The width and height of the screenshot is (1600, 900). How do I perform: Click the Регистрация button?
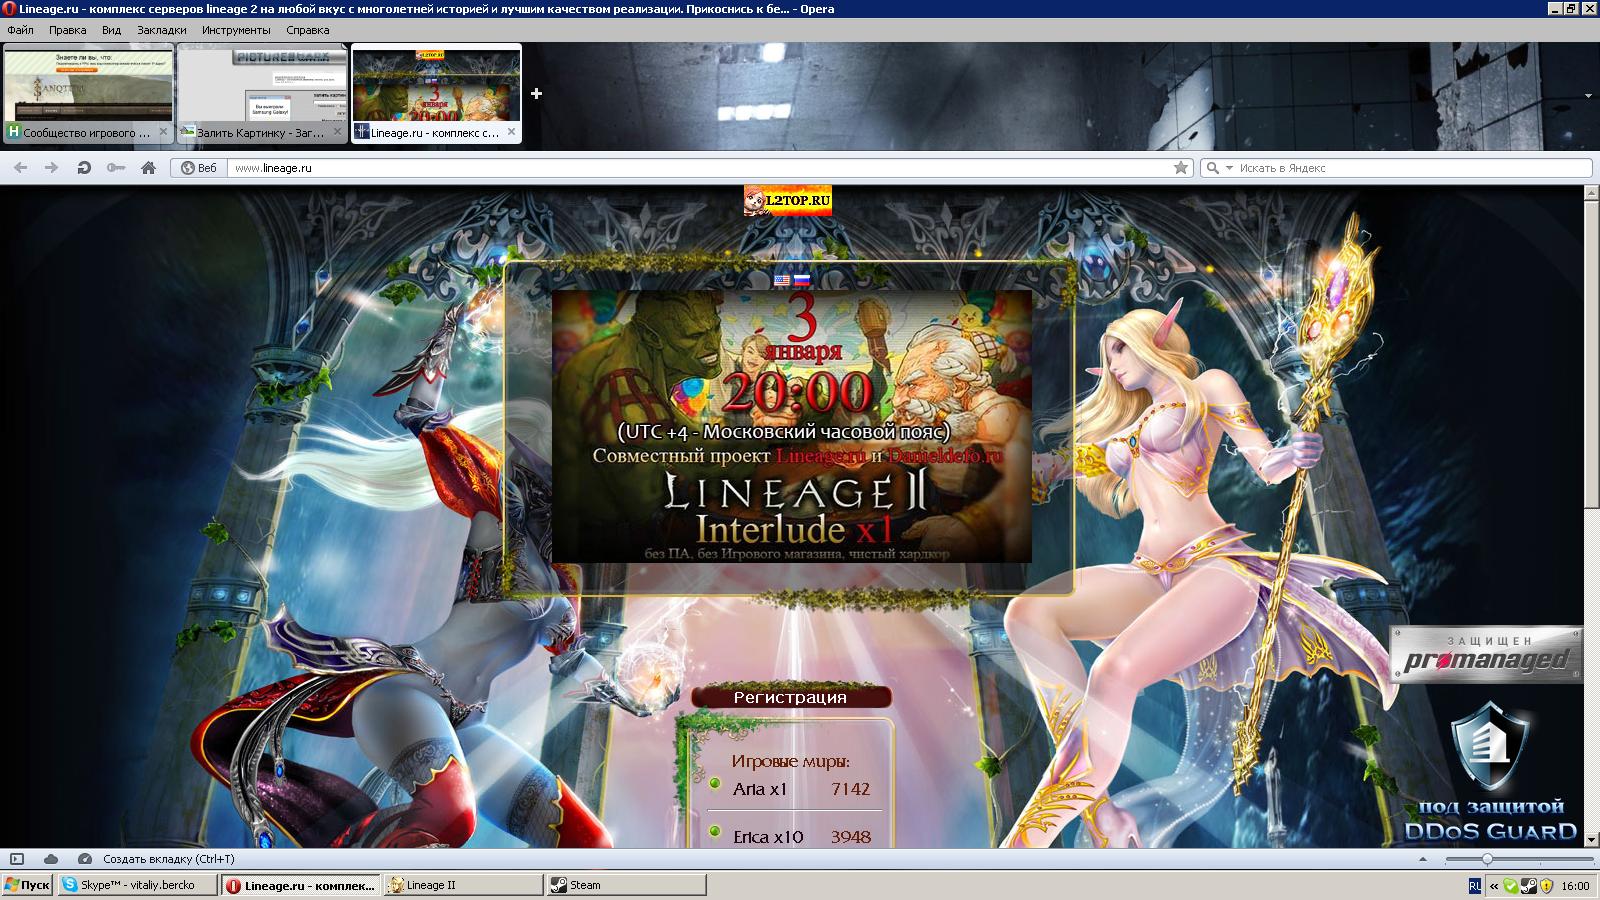790,697
